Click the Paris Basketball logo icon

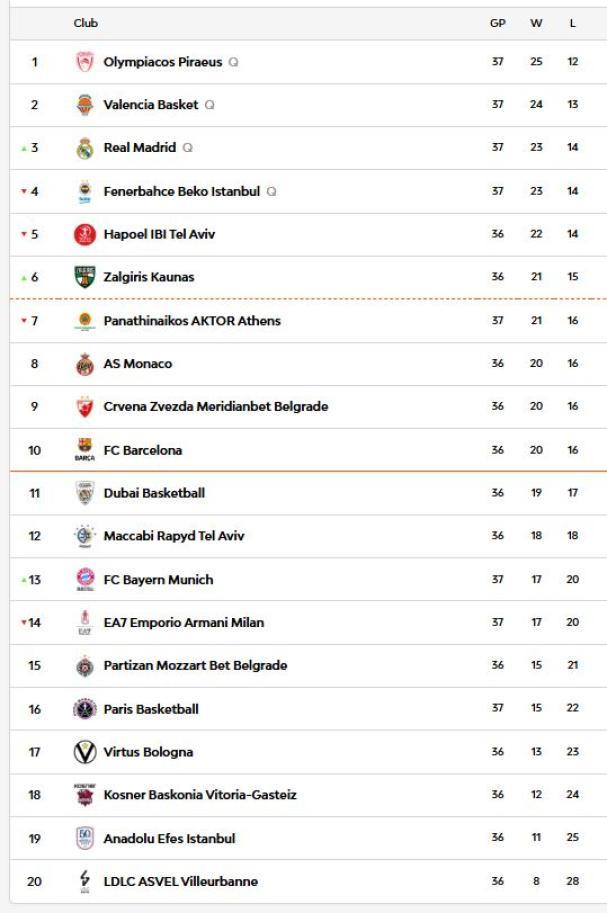pos(85,709)
